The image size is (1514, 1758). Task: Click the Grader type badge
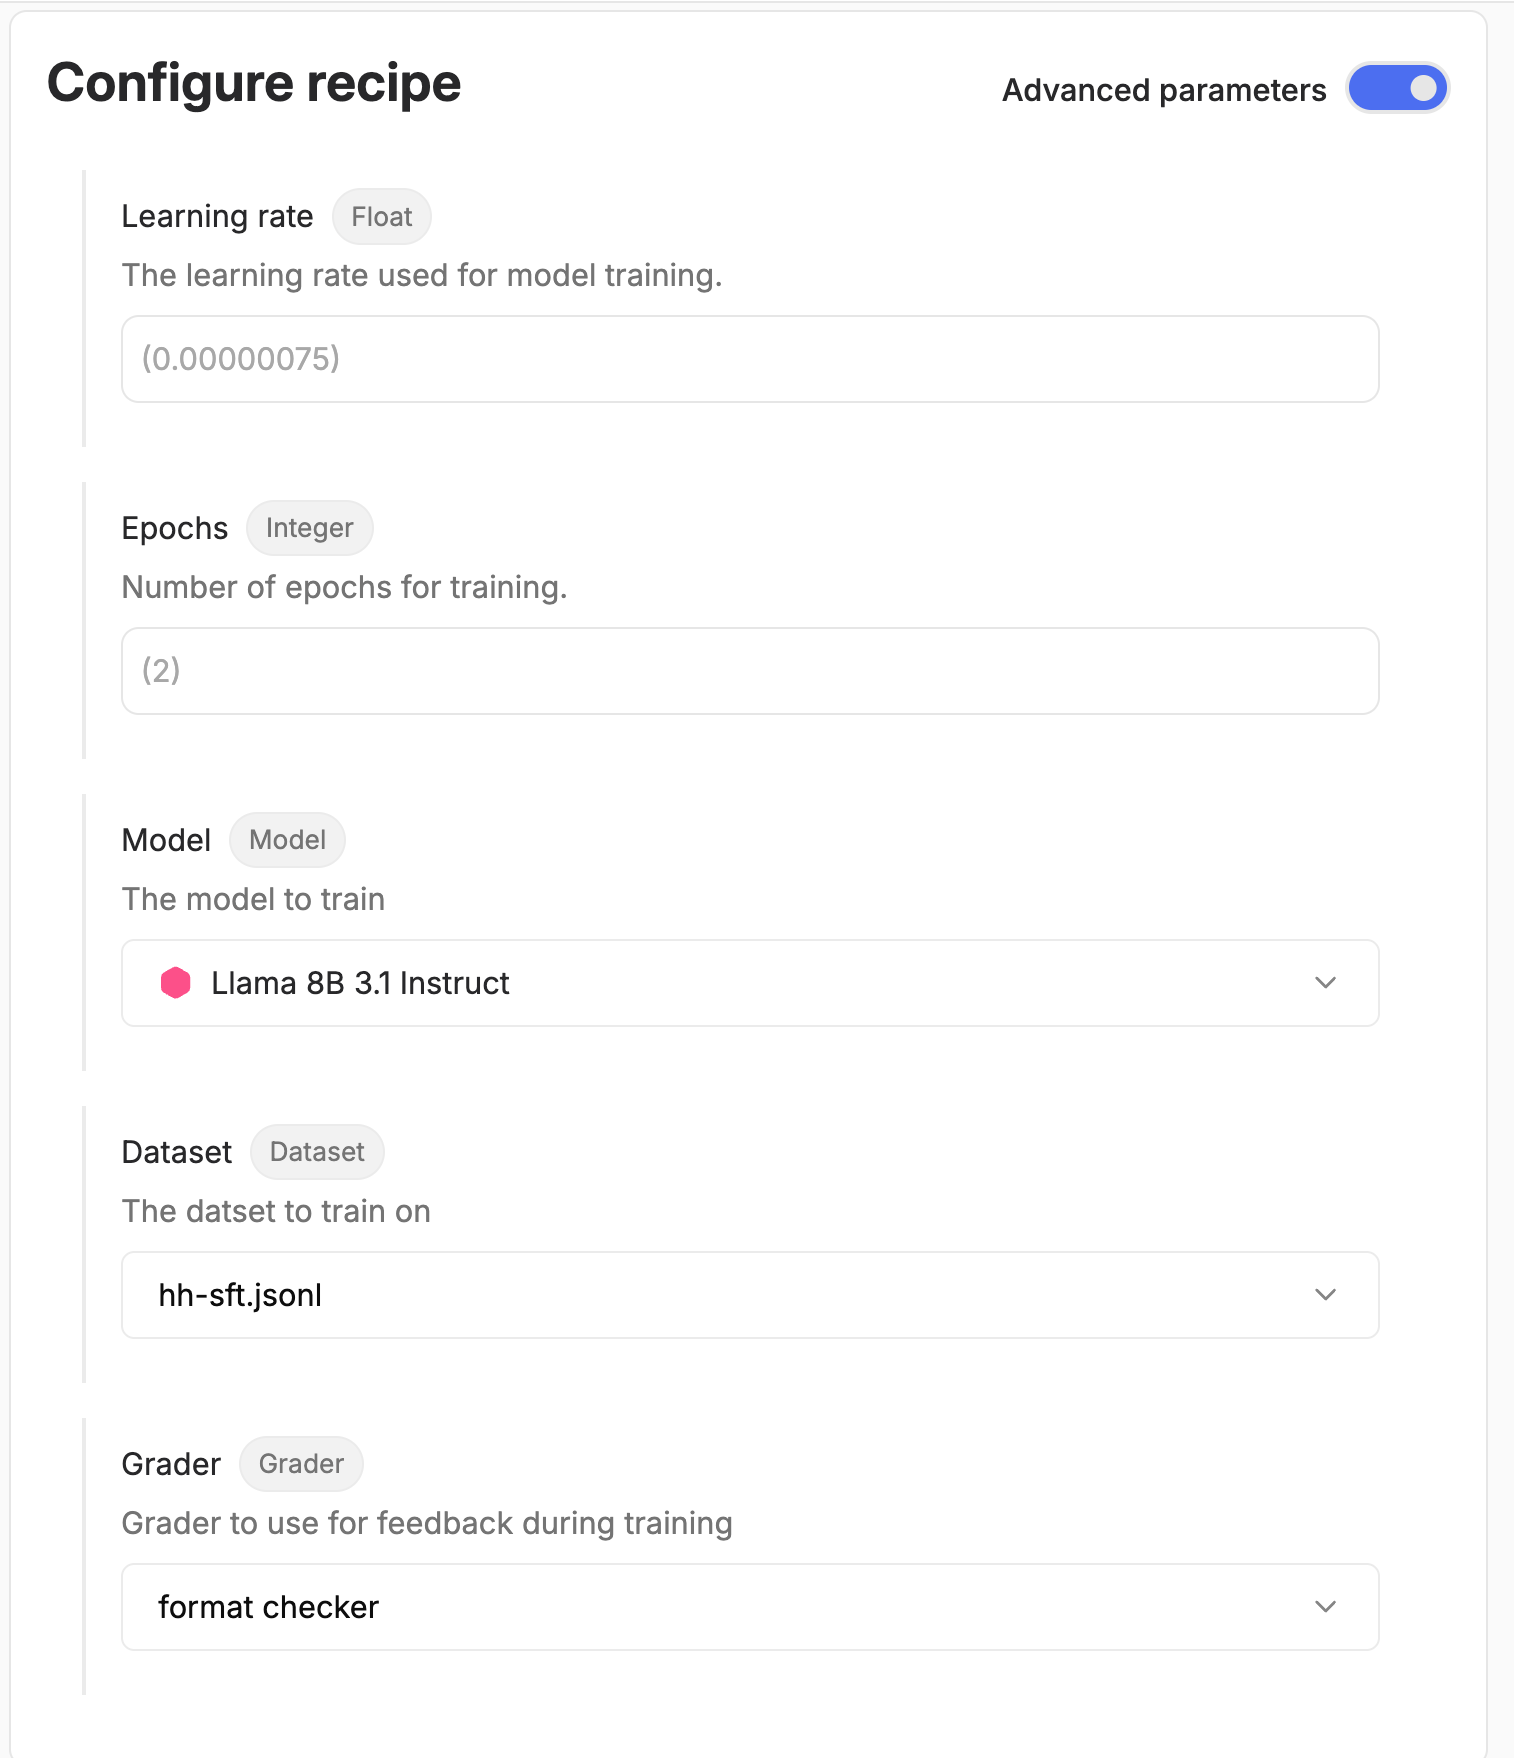coord(301,1464)
